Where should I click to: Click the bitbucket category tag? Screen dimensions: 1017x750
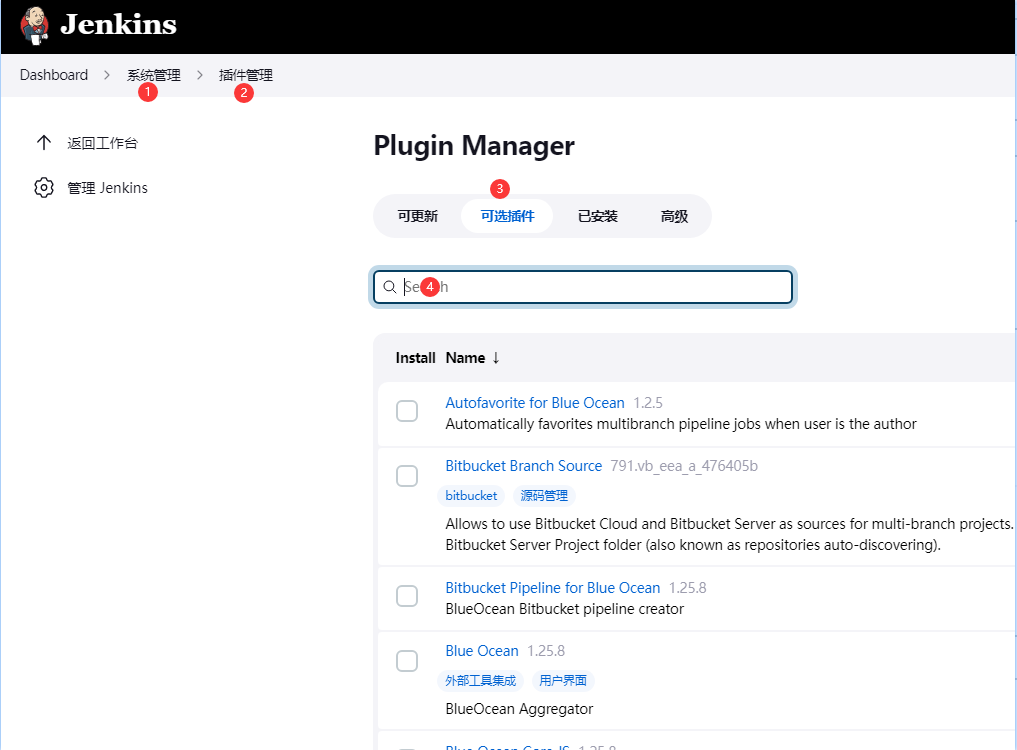coord(471,496)
